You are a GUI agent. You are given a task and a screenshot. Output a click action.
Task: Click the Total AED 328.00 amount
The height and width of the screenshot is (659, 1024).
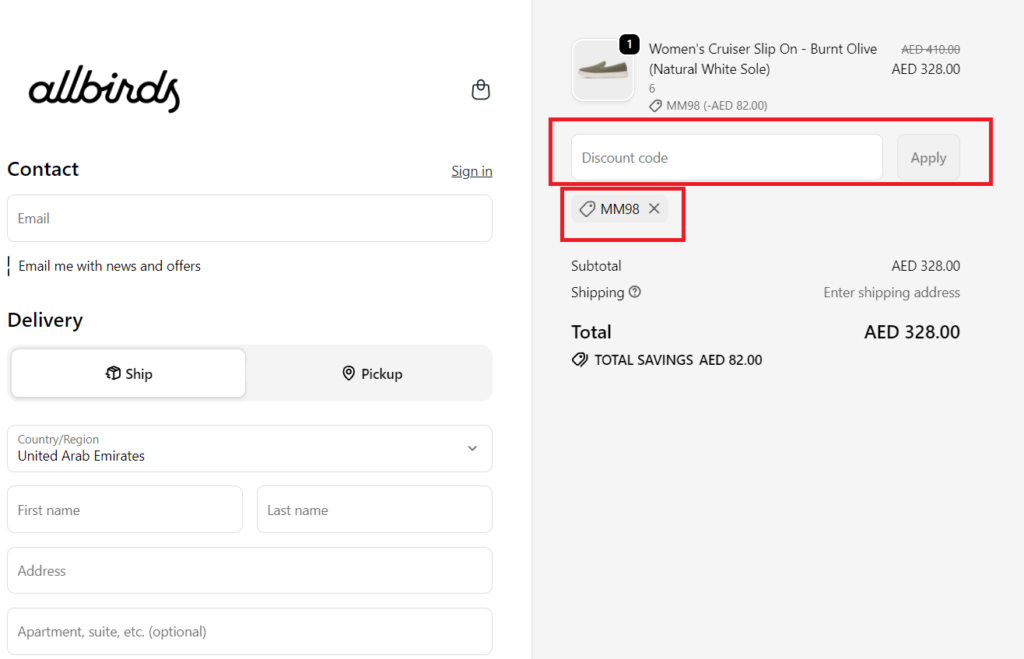point(912,332)
